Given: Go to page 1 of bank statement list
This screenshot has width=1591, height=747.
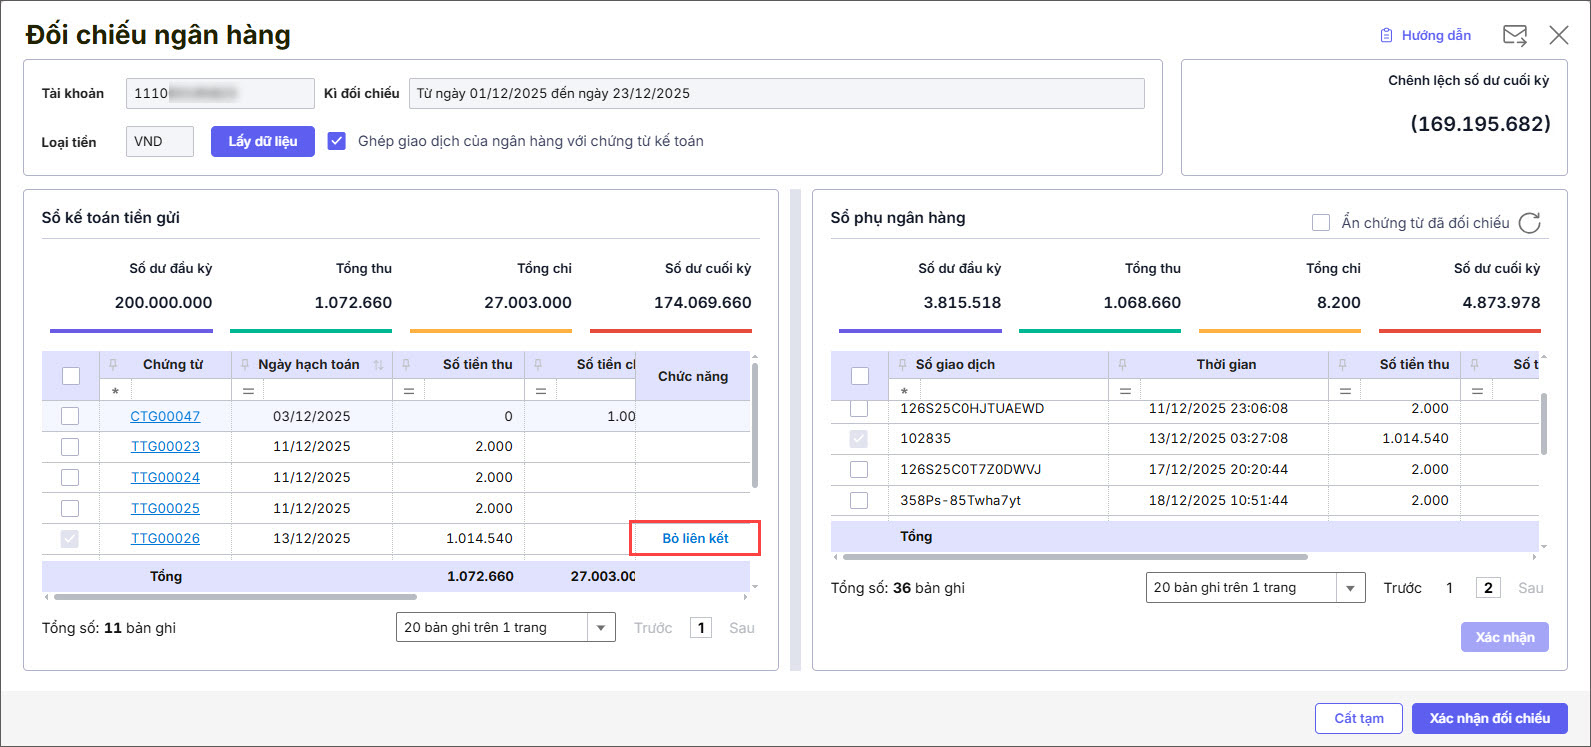Looking at the screenshot, I should pos(1449,588).
